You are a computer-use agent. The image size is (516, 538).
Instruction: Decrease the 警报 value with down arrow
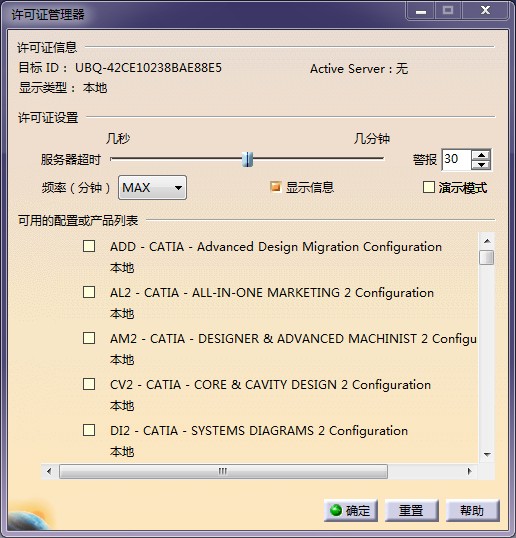[481, 165]
